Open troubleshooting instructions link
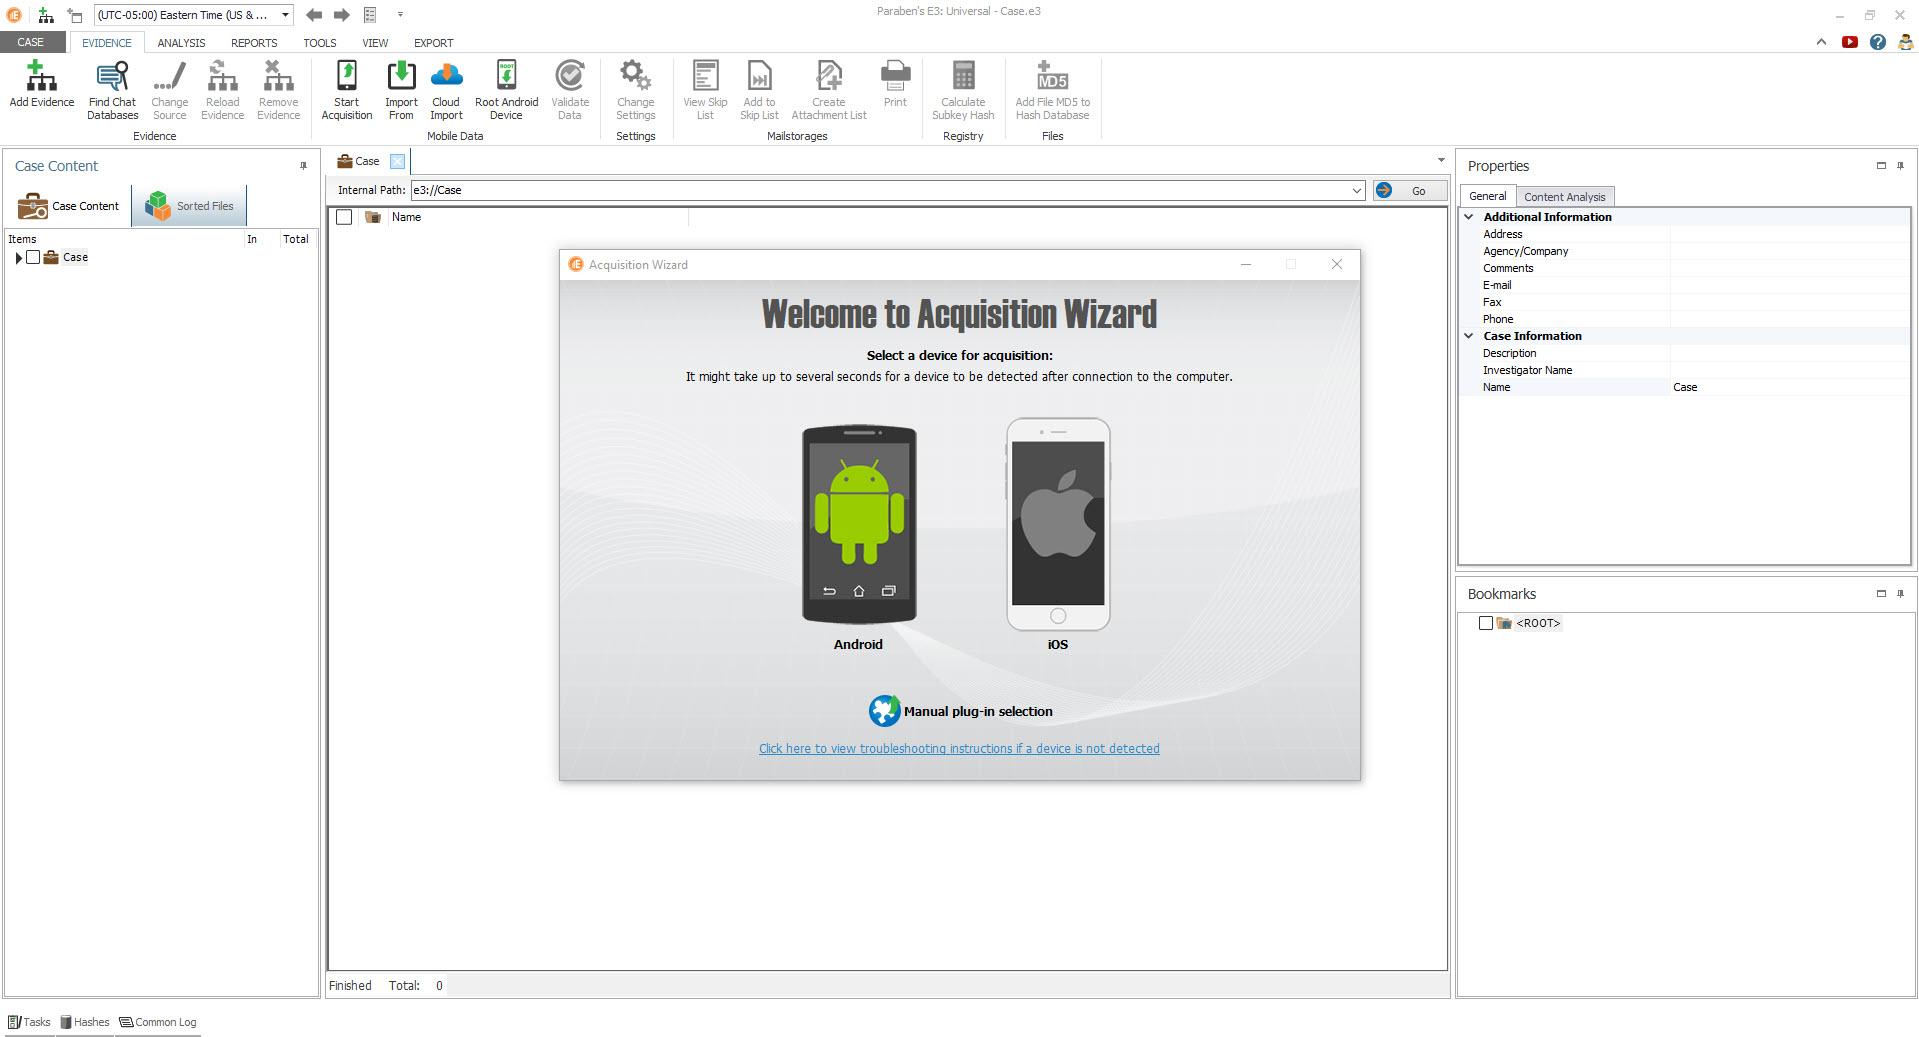Image resolution: width=1919 pixels, height=1037 pixels. click(x=959, y=749)
